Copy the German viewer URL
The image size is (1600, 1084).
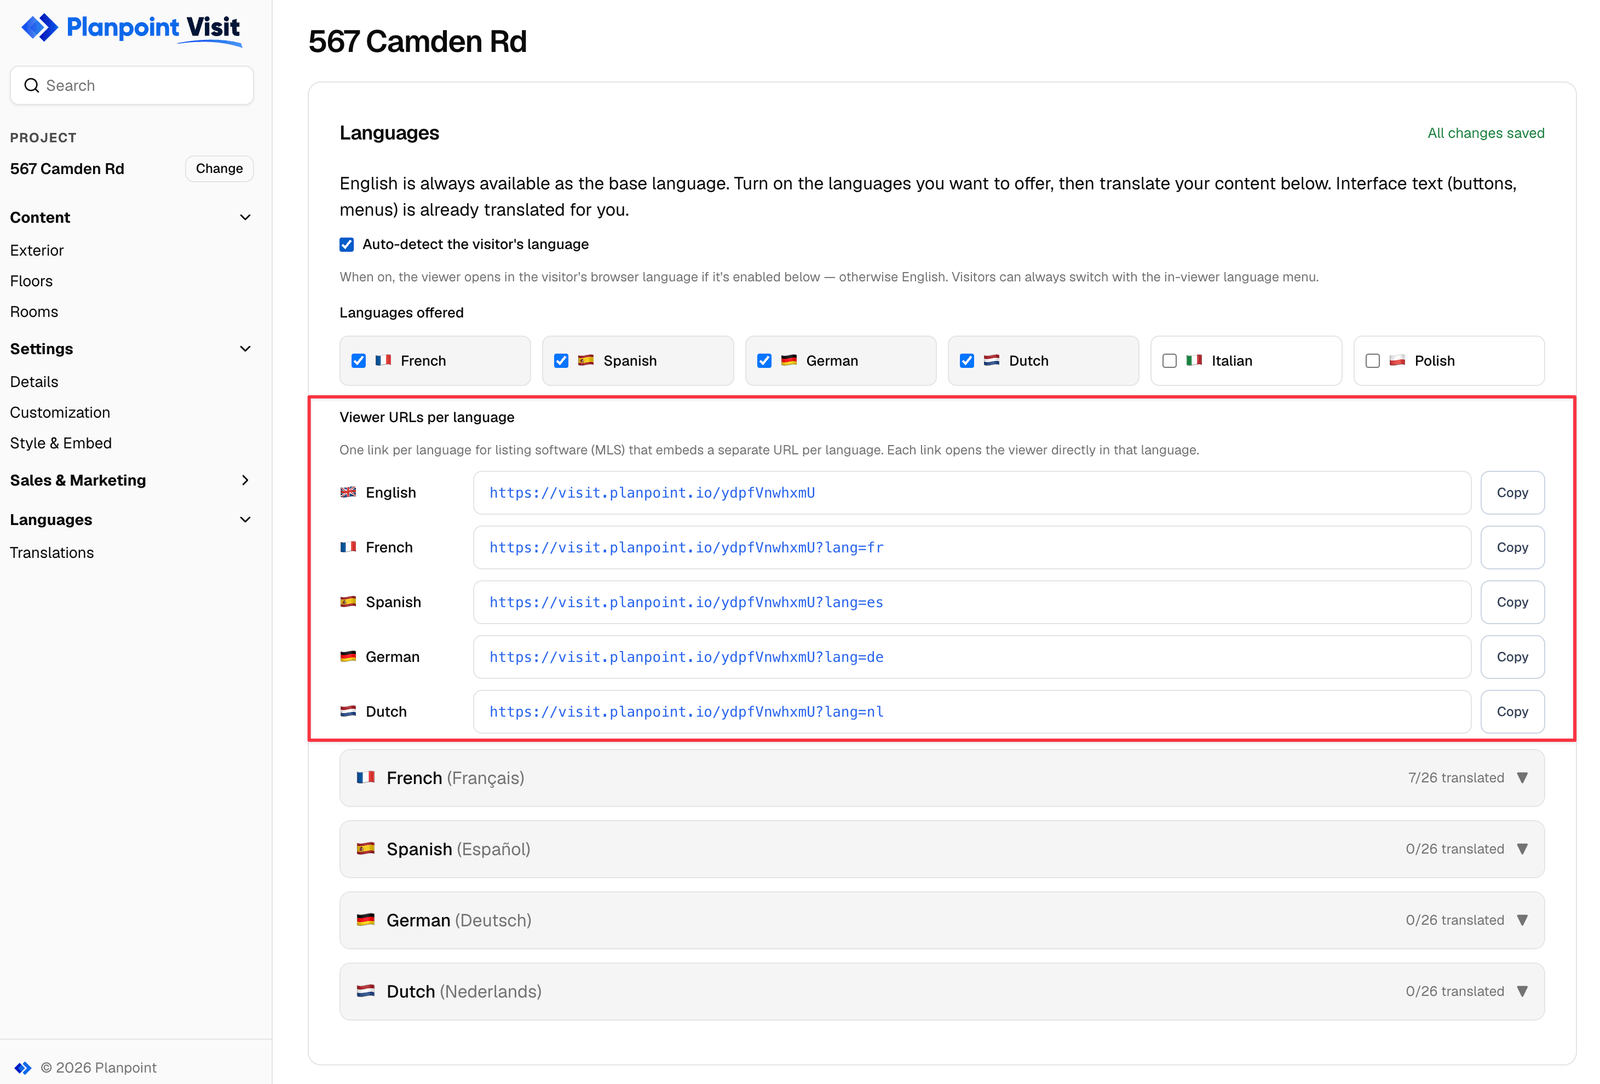[x=1512, y=657]
